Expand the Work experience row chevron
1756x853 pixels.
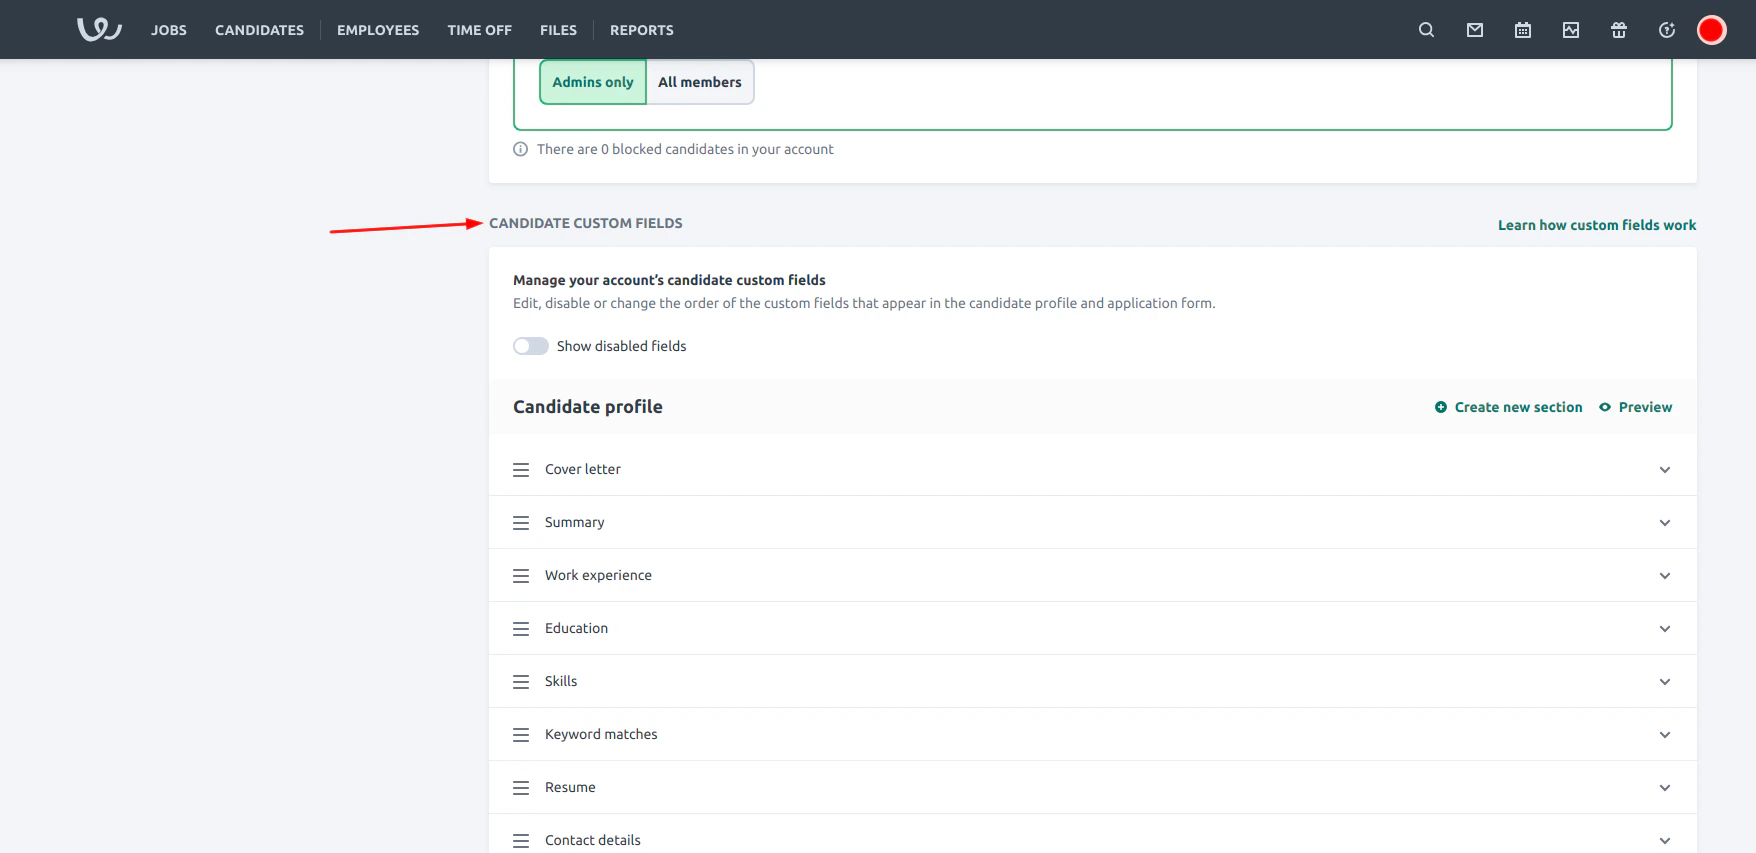click(1665, 576)
